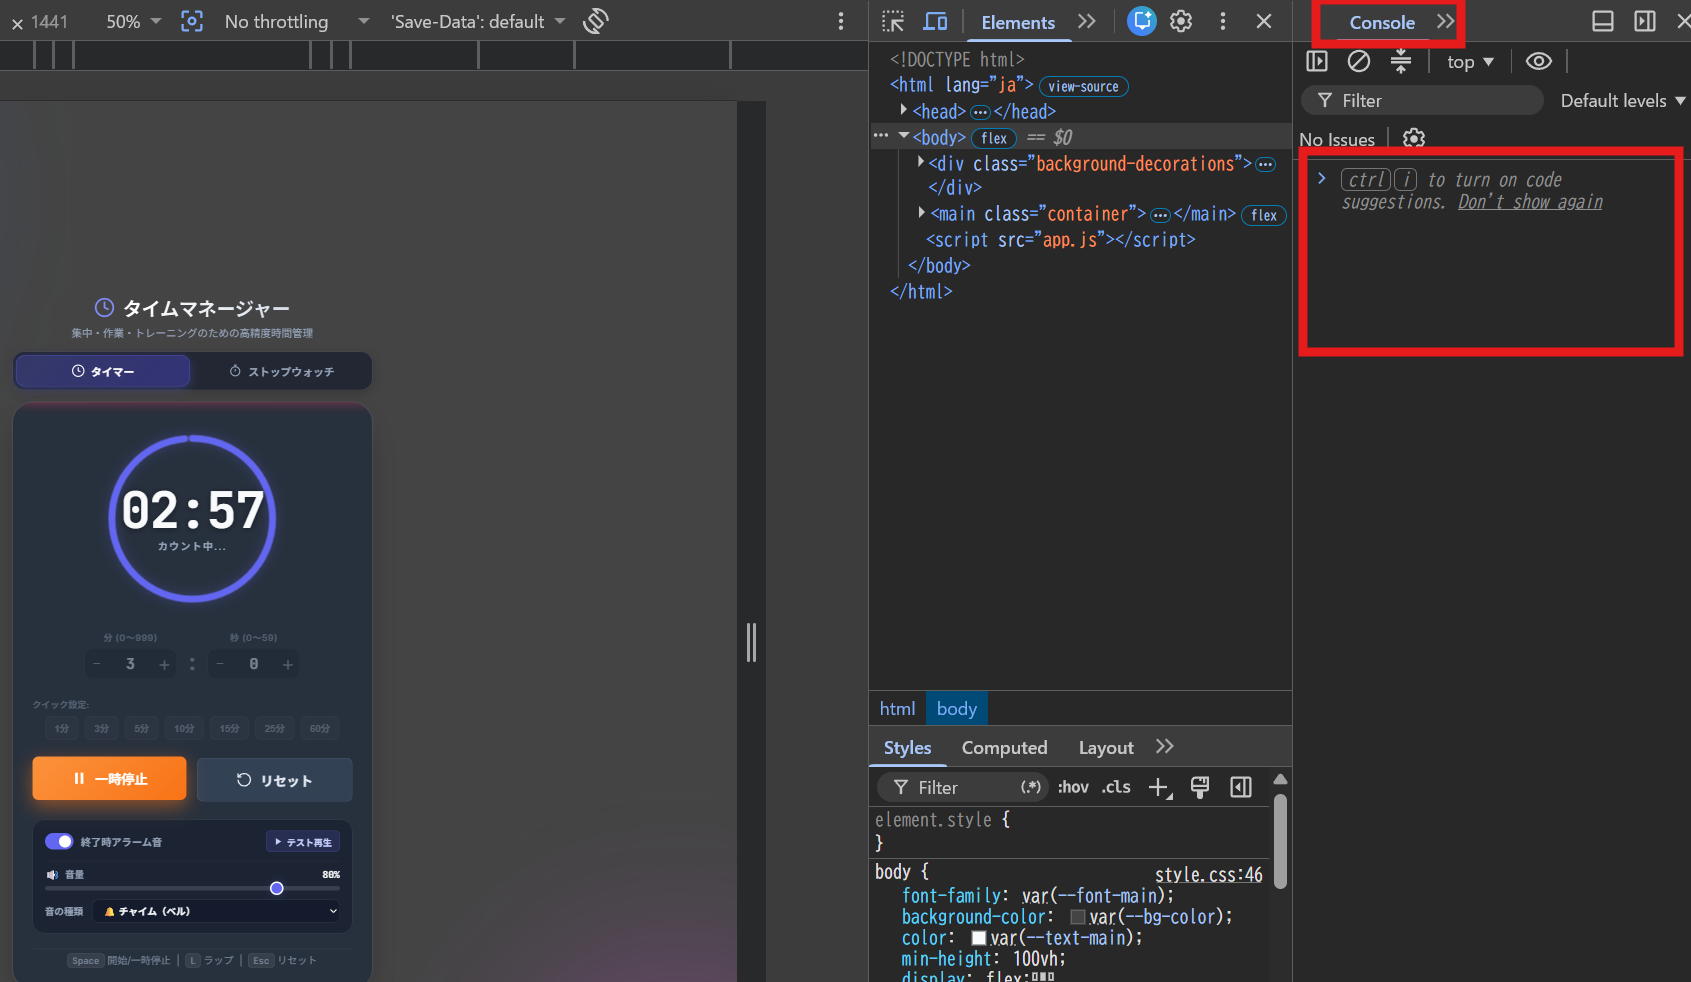Toggle the side panel dock icon

click(x=1645, y=21)
